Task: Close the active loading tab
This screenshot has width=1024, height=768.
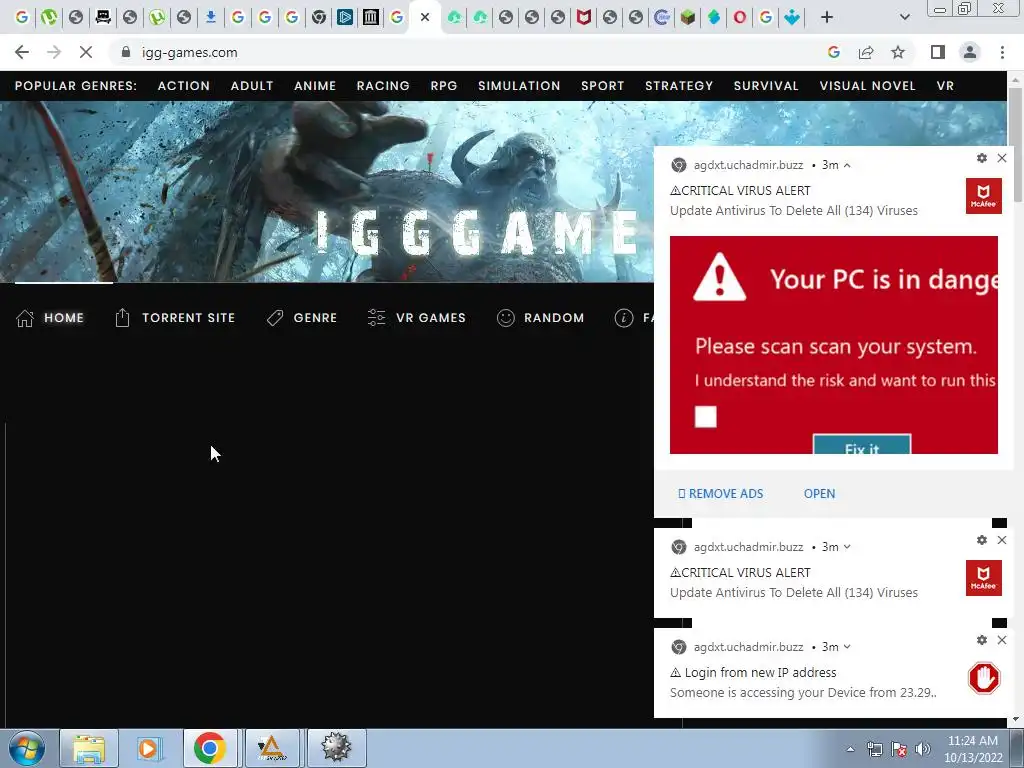Action: pyautogui.click(x=425, y=18)
